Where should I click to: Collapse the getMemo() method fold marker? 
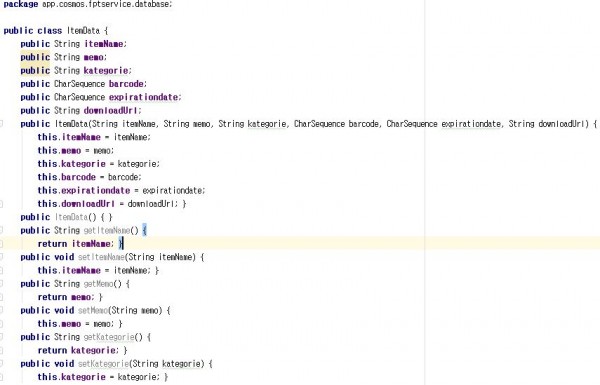1,284
